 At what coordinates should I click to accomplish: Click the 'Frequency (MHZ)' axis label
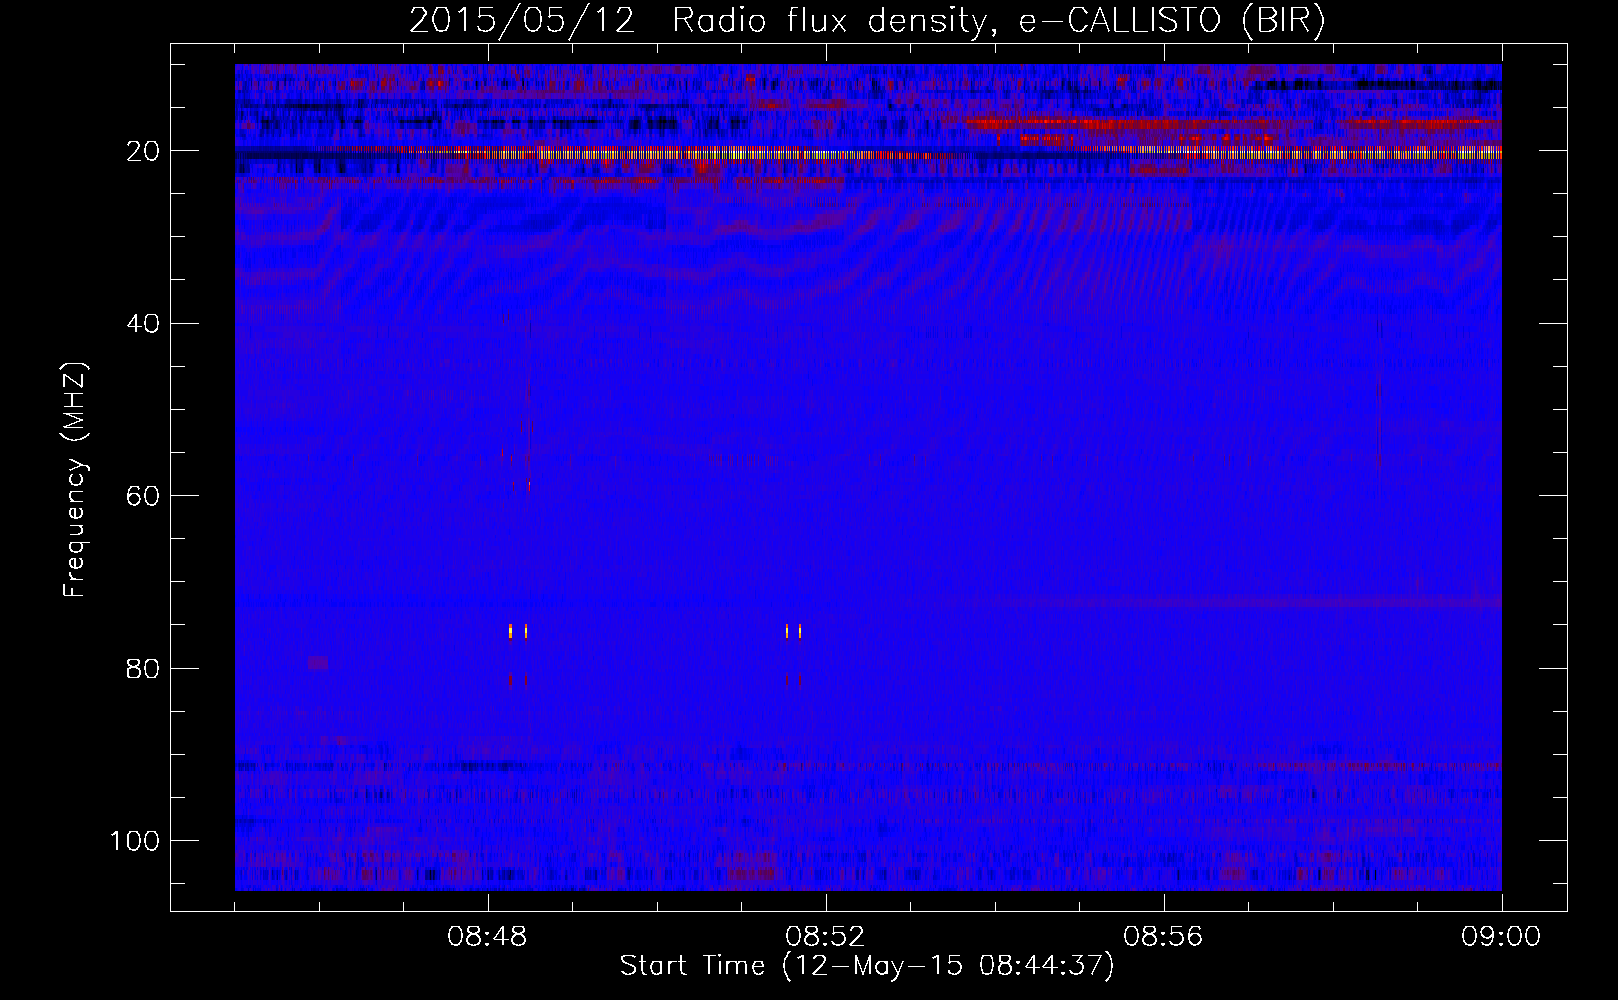point(75,480)
